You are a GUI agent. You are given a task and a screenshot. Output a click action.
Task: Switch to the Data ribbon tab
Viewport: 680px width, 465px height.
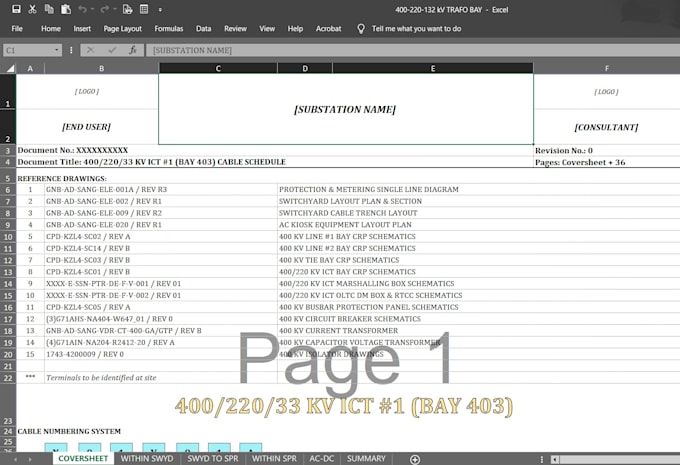pos(203,29)
